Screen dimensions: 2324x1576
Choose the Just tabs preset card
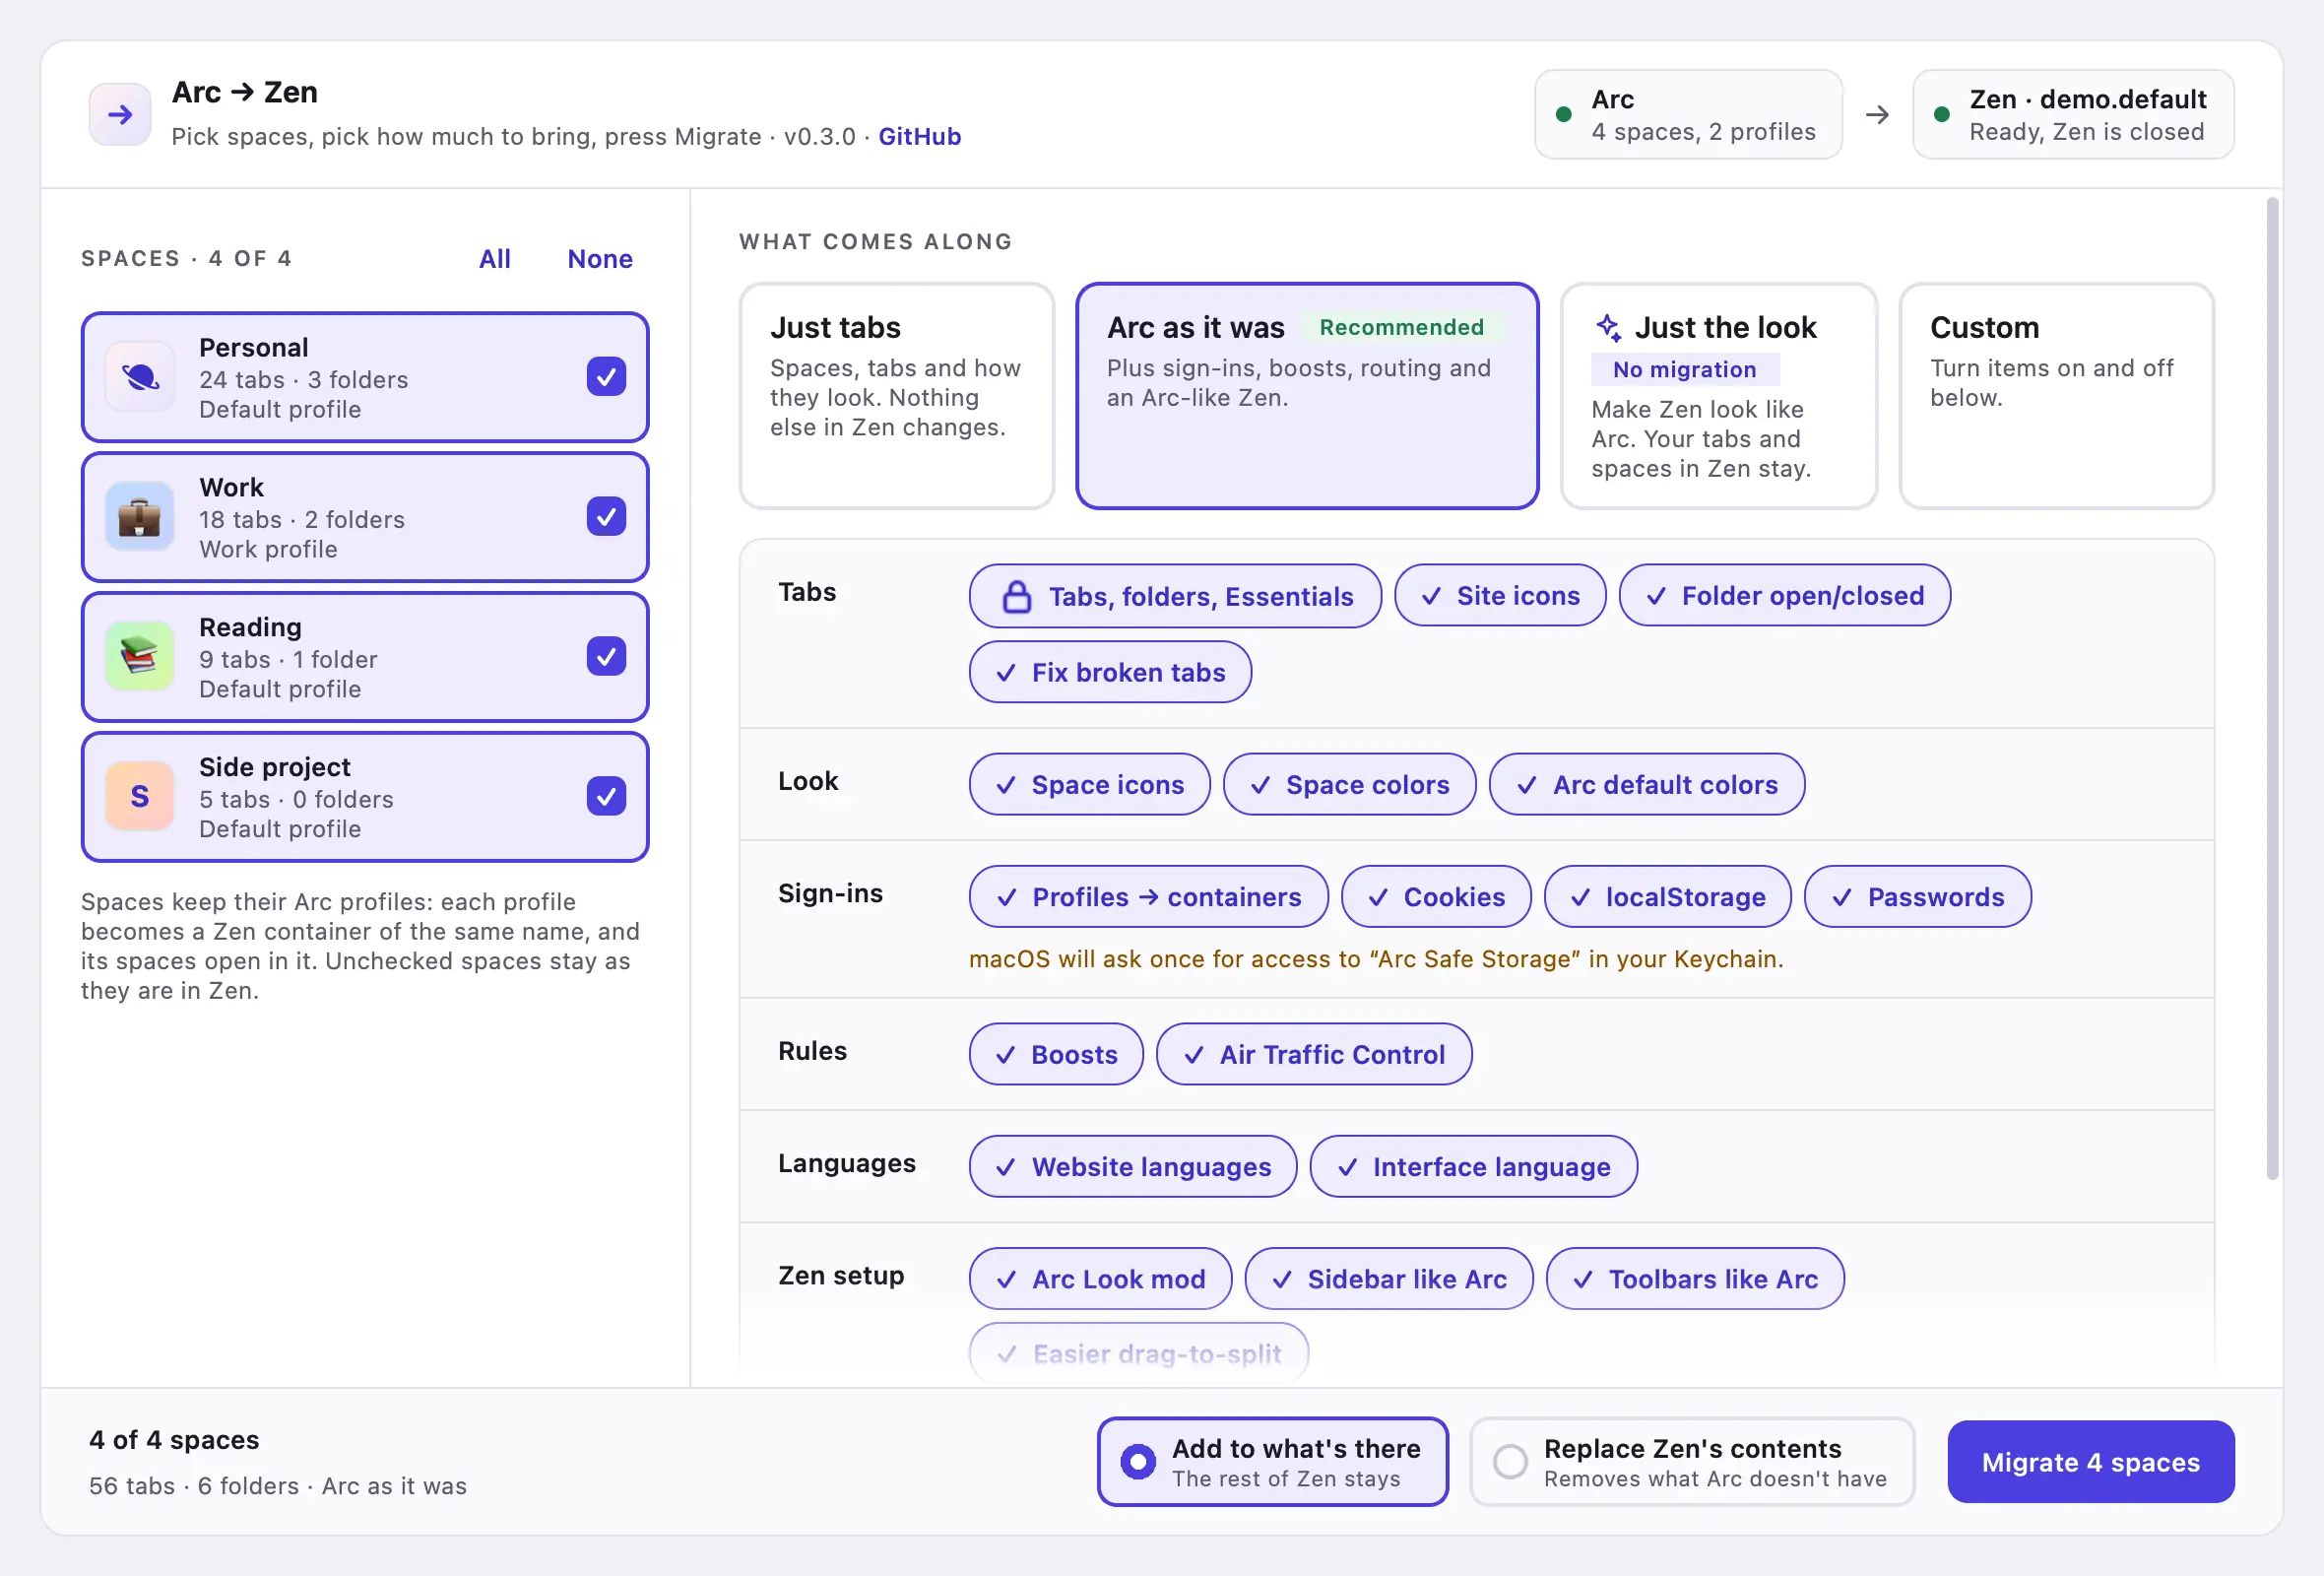[897, 396]
